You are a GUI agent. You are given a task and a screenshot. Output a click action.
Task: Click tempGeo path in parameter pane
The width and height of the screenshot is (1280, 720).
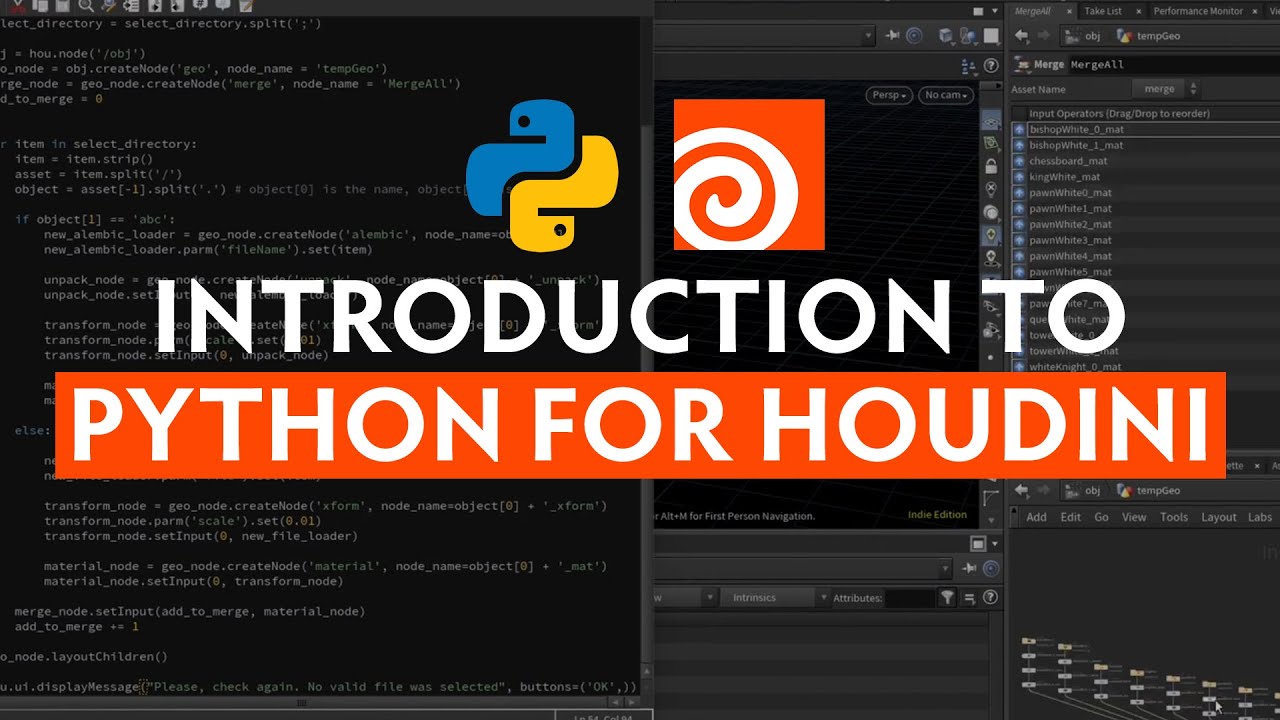pyautogui.click(x=1149, y=36)
